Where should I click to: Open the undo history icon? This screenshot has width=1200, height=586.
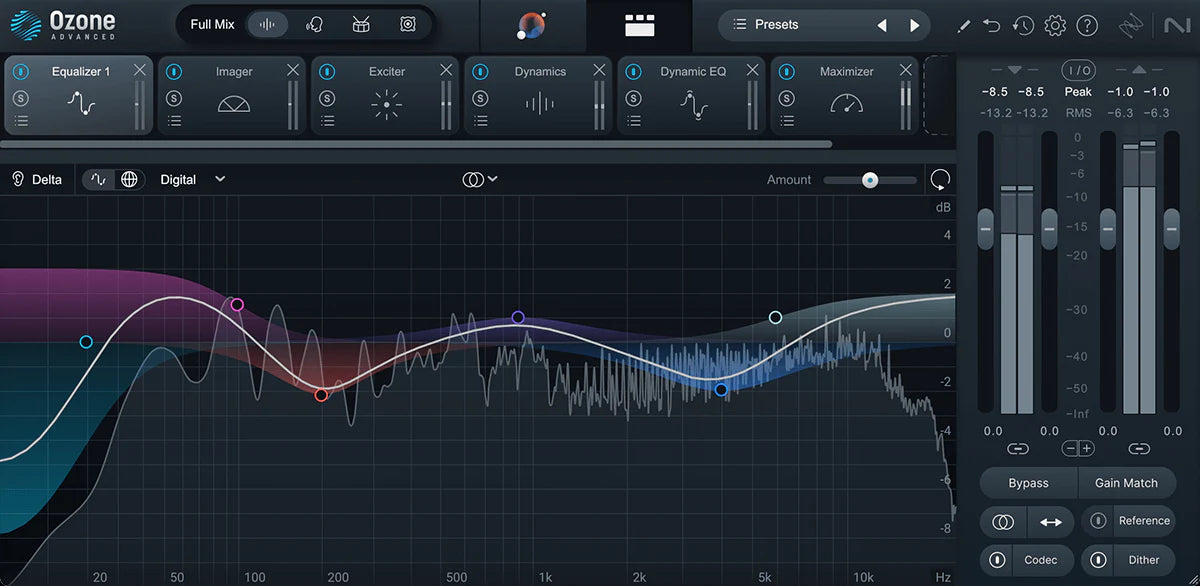(x=1023, y=25)
